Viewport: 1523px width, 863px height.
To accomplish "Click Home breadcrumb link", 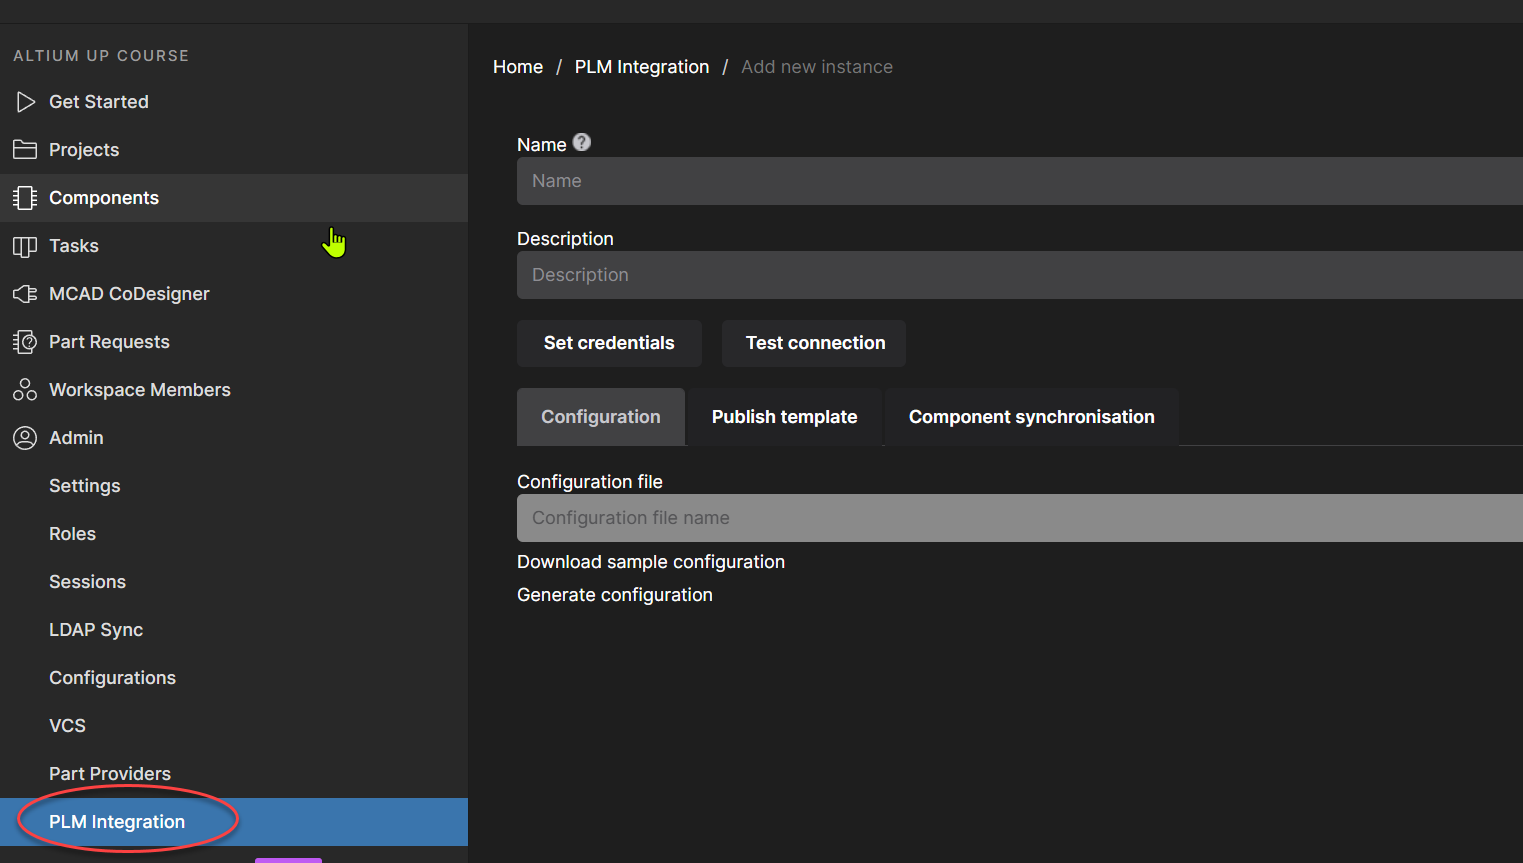I will click(518, 67).
